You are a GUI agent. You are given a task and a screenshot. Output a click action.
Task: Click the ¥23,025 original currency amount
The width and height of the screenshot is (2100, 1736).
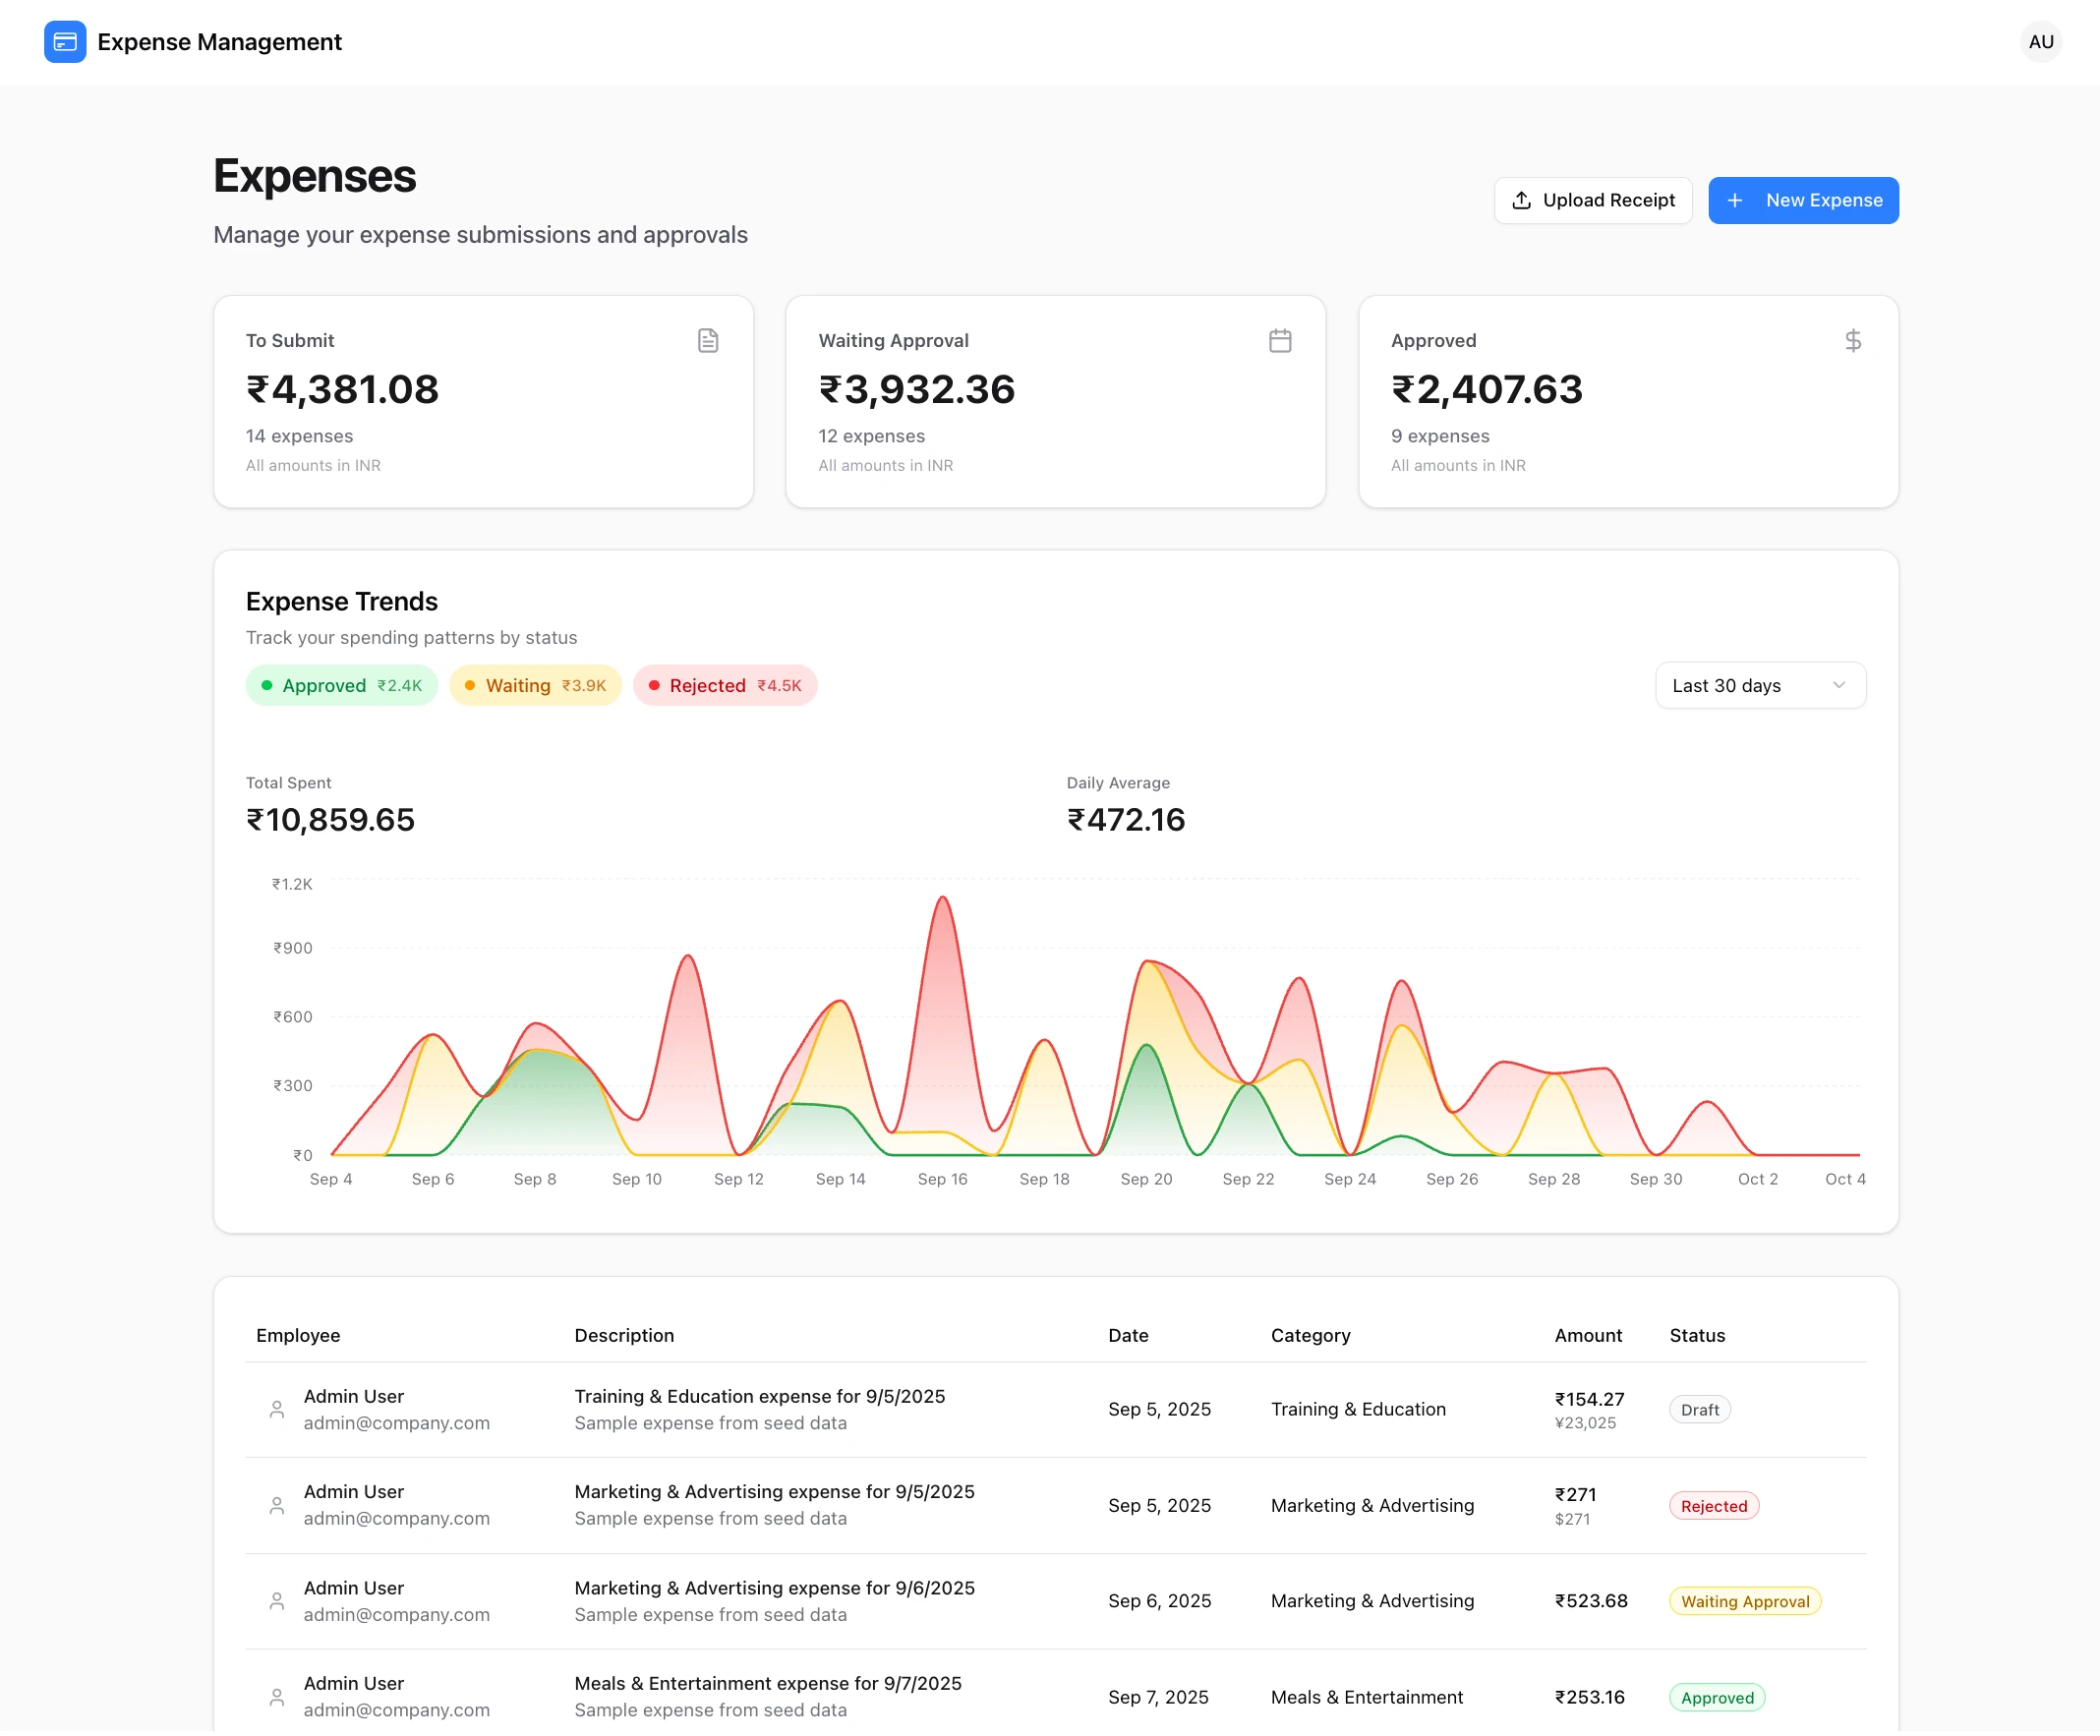point(1585,1424)
